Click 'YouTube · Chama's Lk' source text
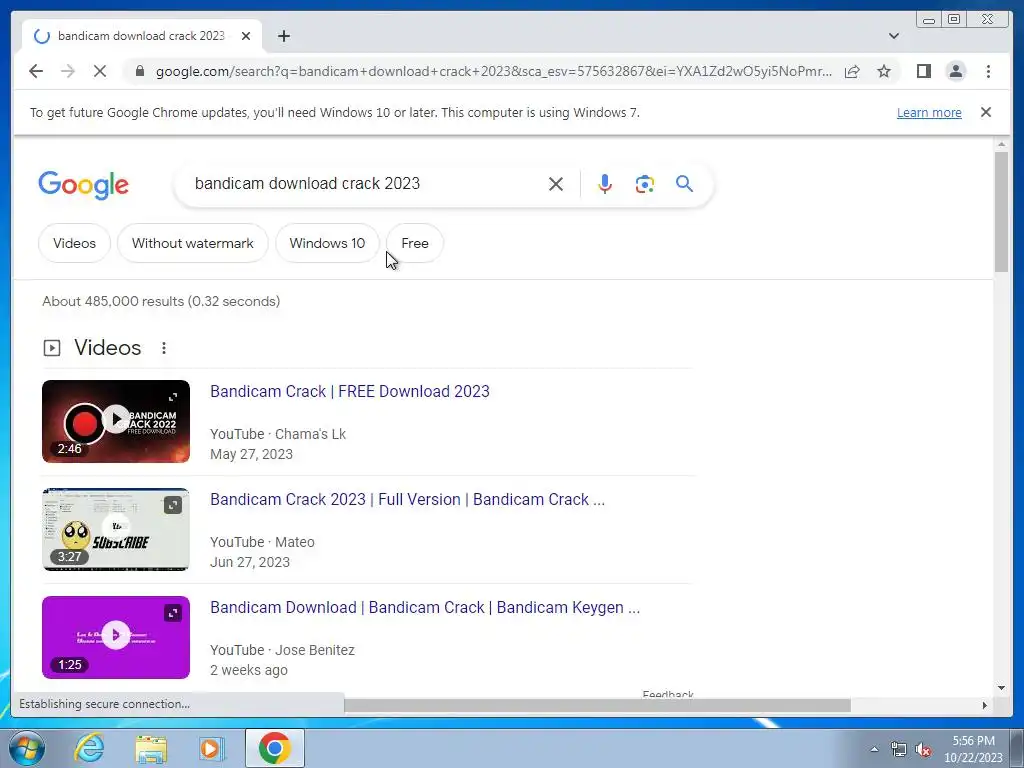 (278, 434)
